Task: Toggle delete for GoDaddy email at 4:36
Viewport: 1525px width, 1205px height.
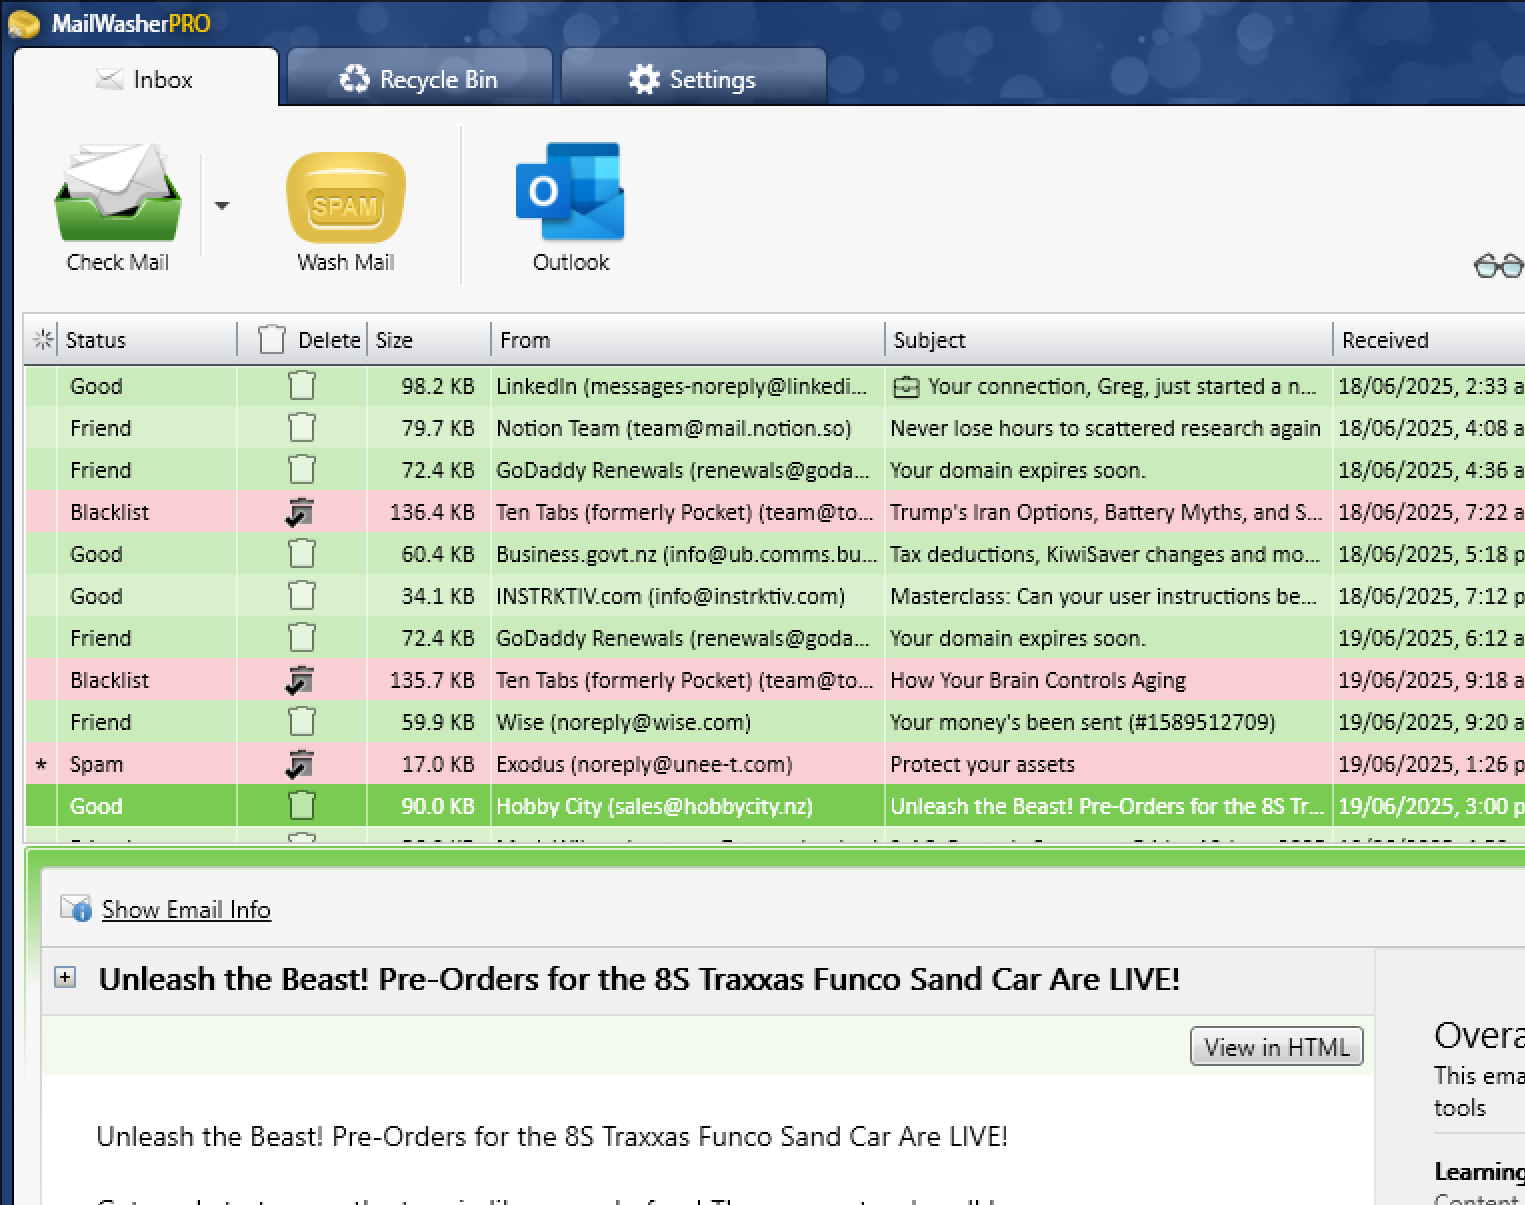Action: tap(301, 470)
